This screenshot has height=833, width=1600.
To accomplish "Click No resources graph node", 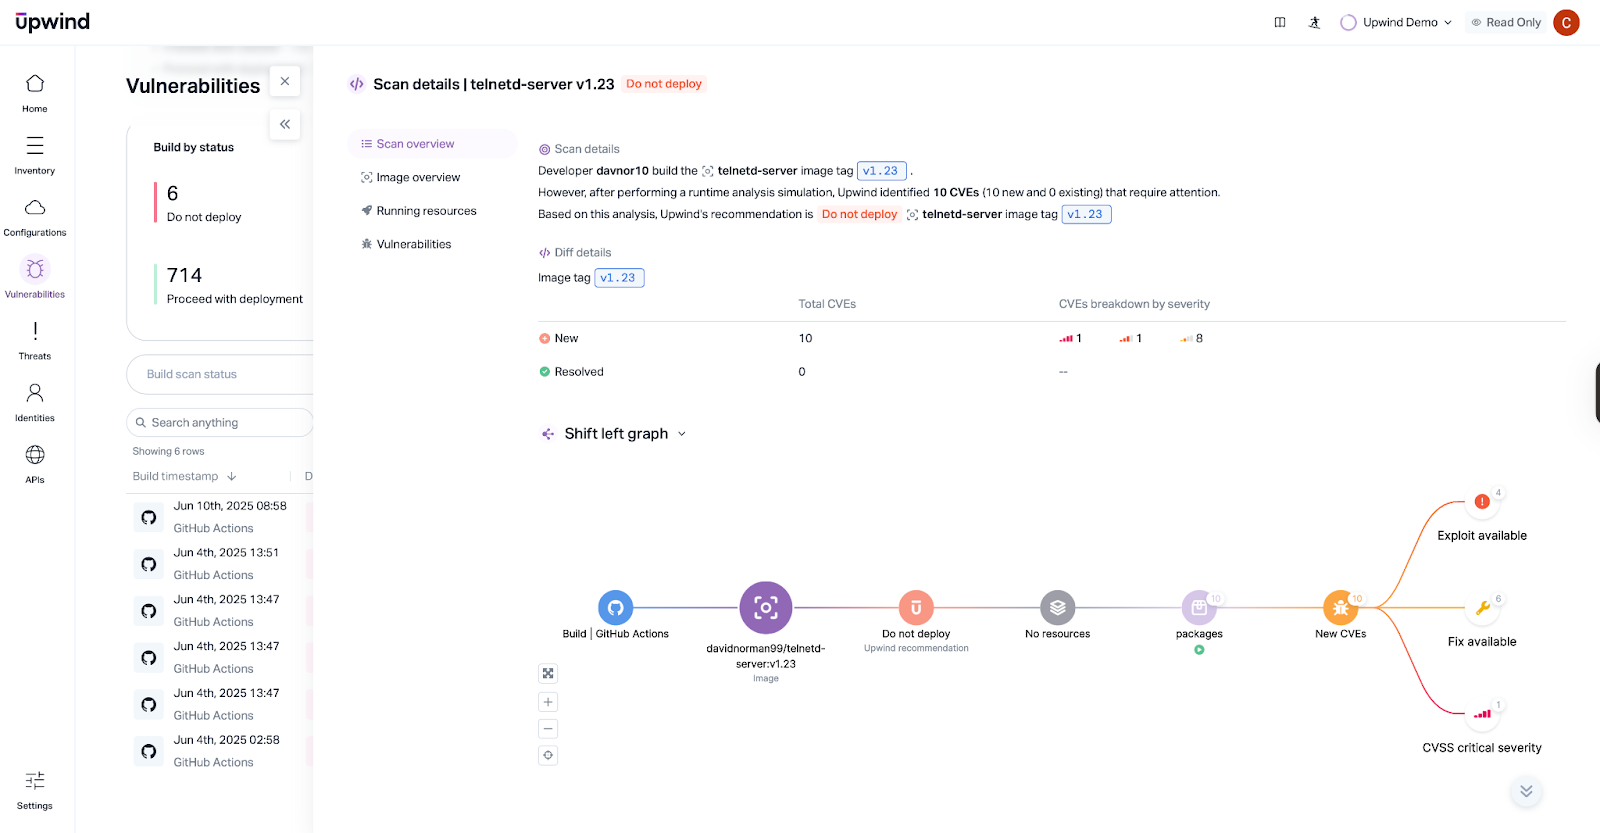I will pos(1058,607).
